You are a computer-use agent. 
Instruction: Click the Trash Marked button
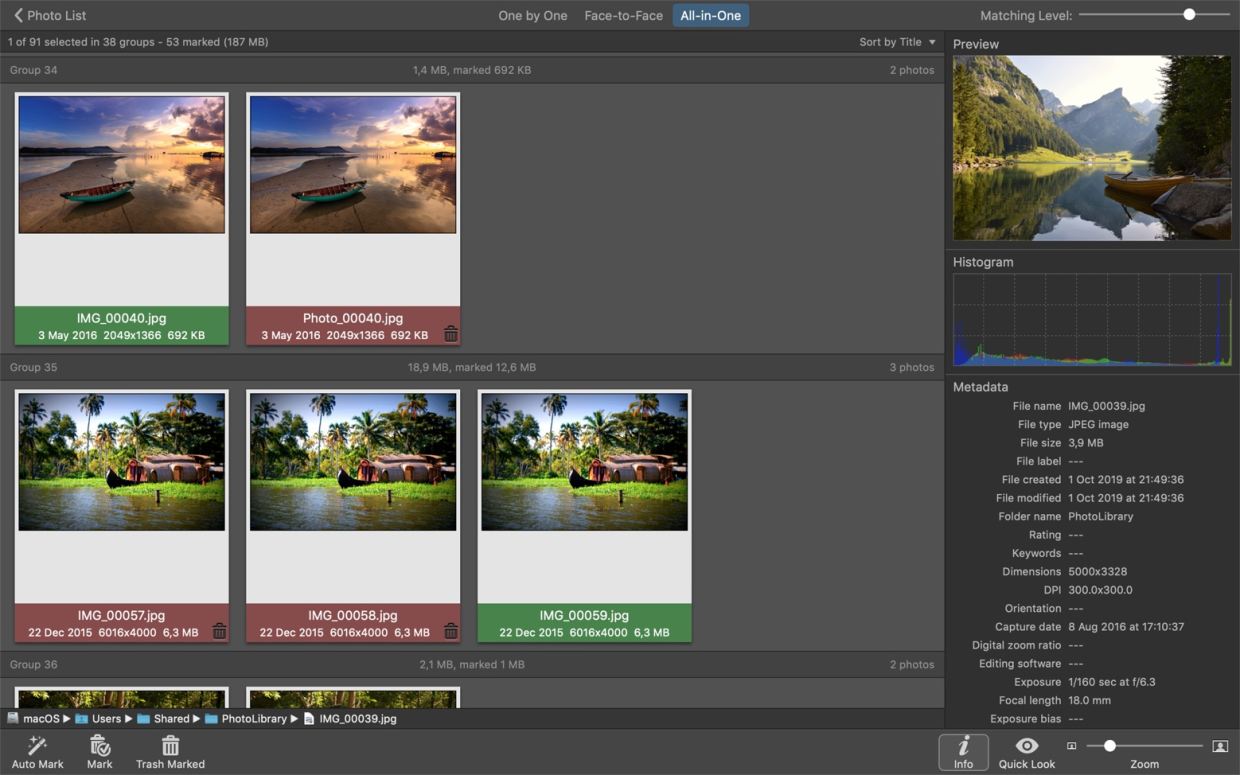(x=170, y=752)
